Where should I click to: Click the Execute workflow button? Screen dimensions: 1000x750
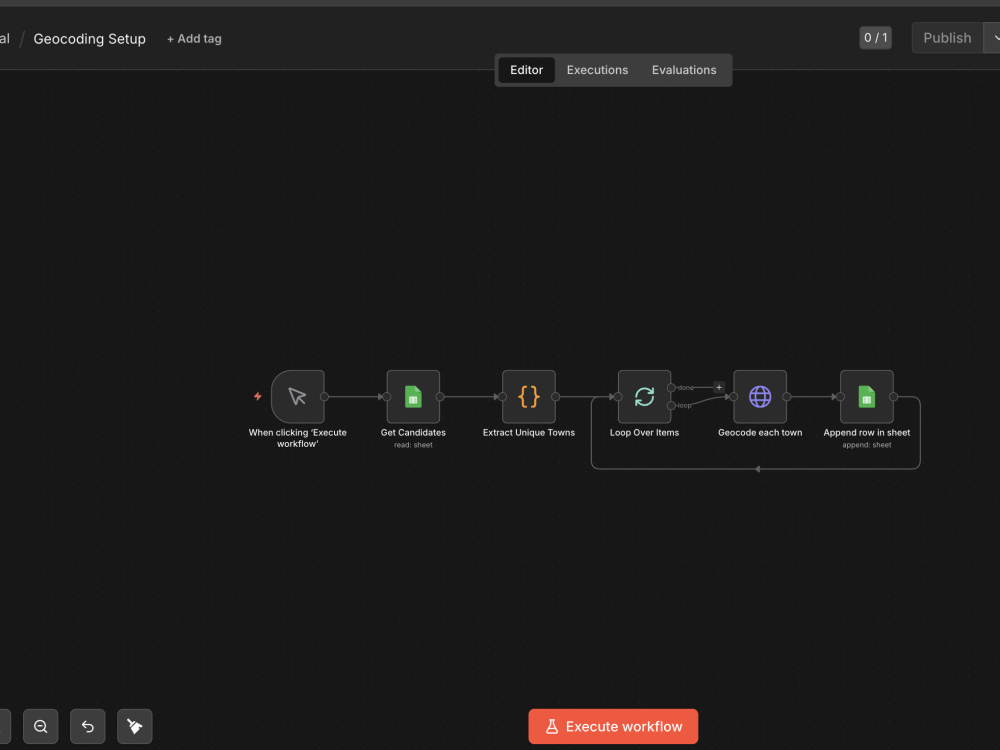[x=613, y=726]
